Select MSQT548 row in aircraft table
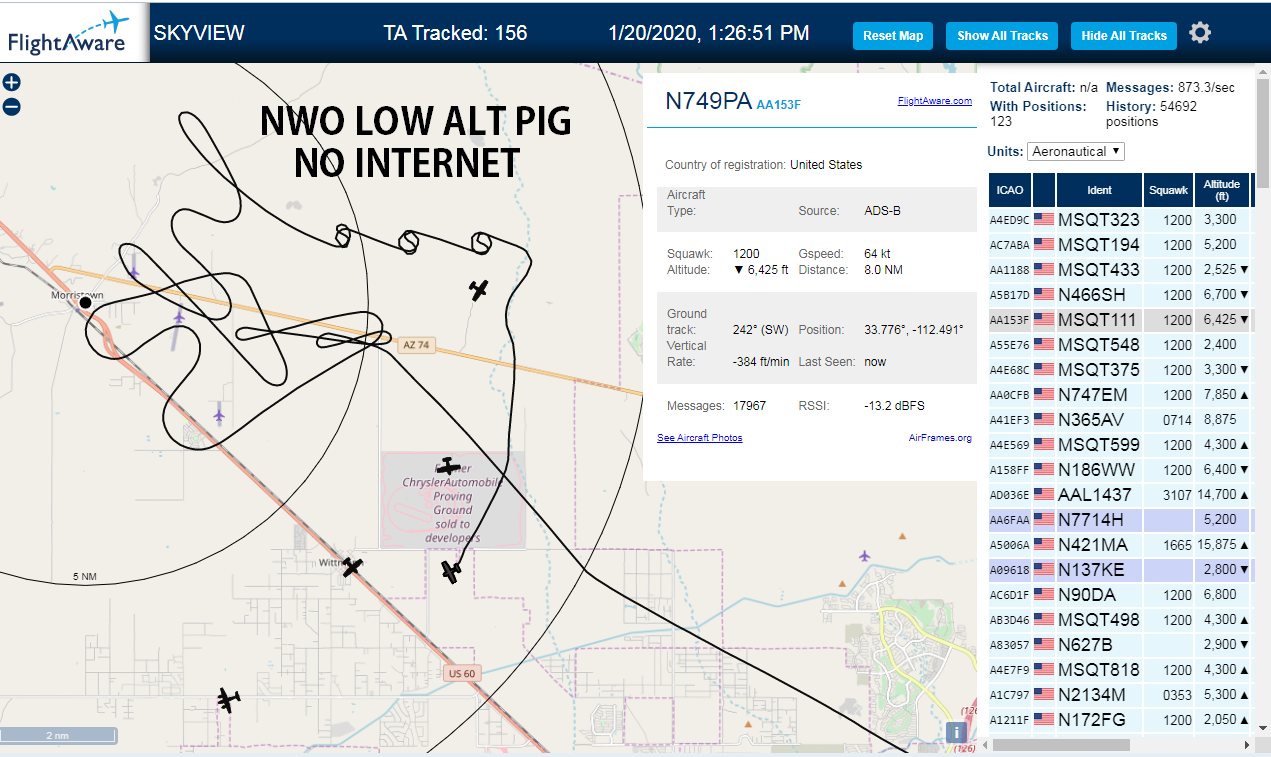This screenshot has width=1271, height=757. point(1119,344)
